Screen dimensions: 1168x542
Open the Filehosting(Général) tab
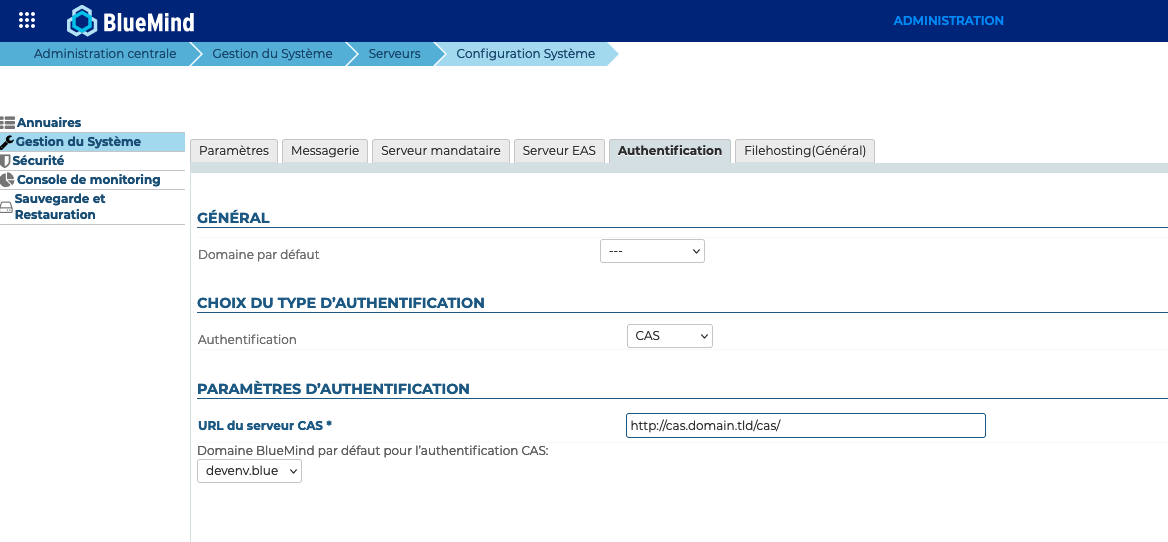[805, 151]
